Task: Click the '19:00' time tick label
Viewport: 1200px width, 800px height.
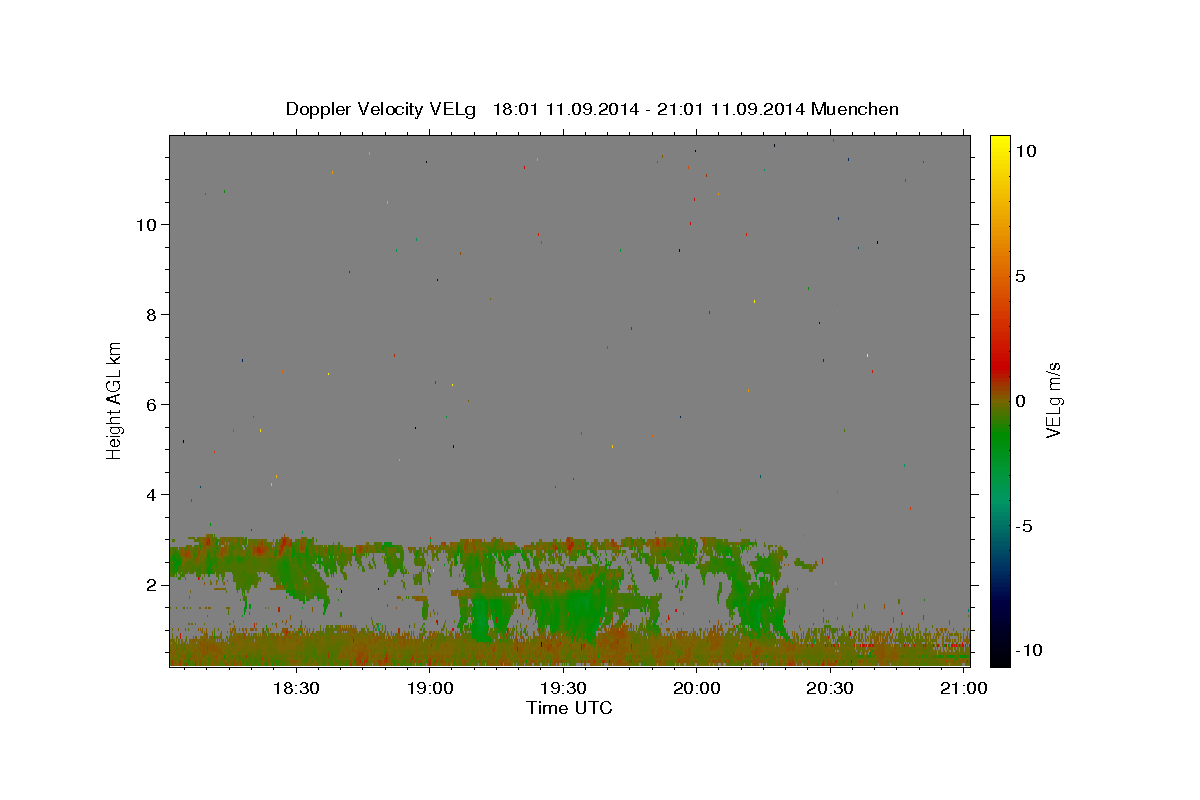Action: (430, 688)
